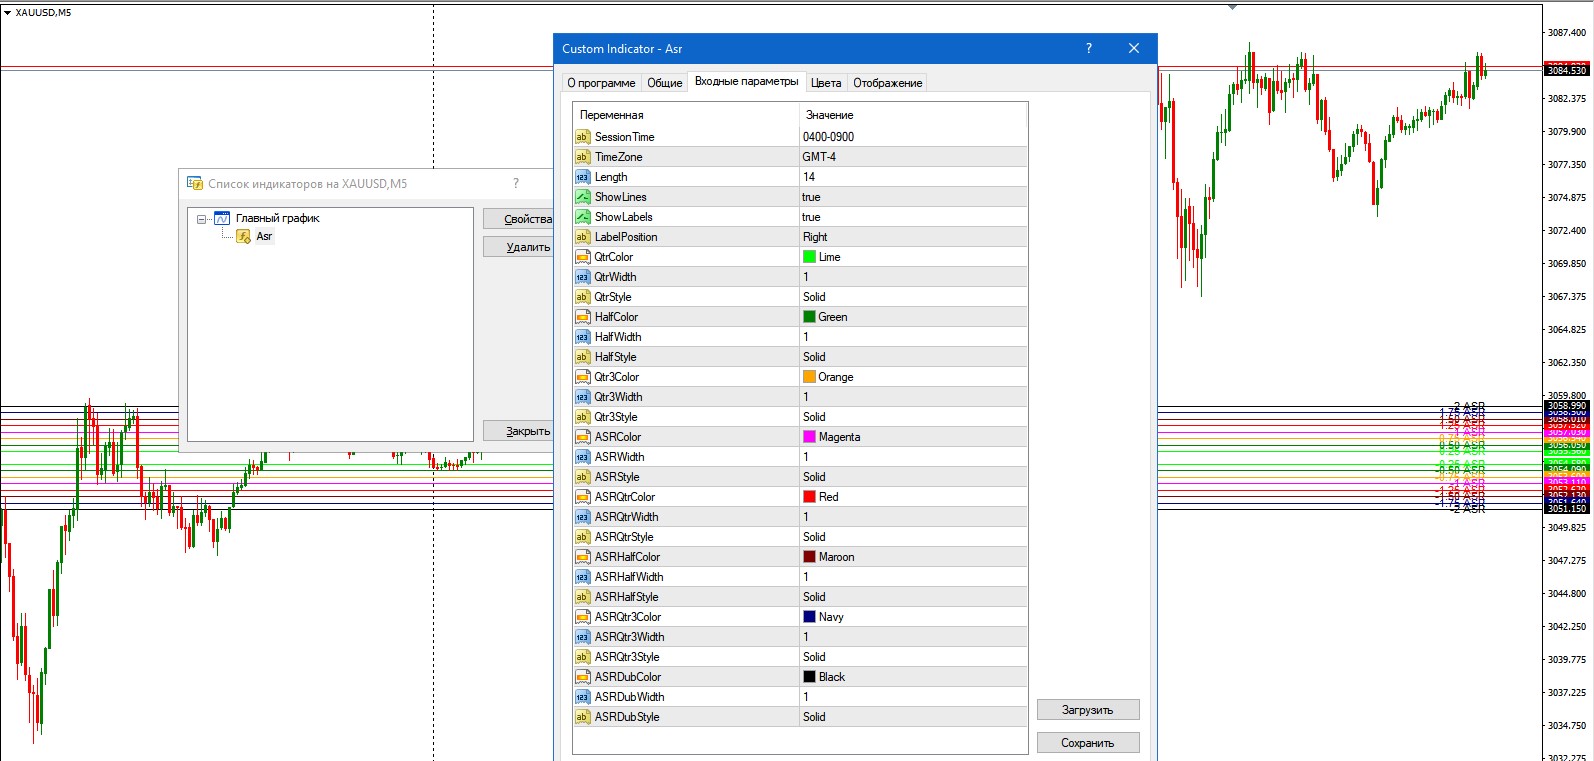The height and width of the screenshot is (761, 1594).
Task: Click the ShowLines row boolean icon
Action: click(x=582, y=197)
